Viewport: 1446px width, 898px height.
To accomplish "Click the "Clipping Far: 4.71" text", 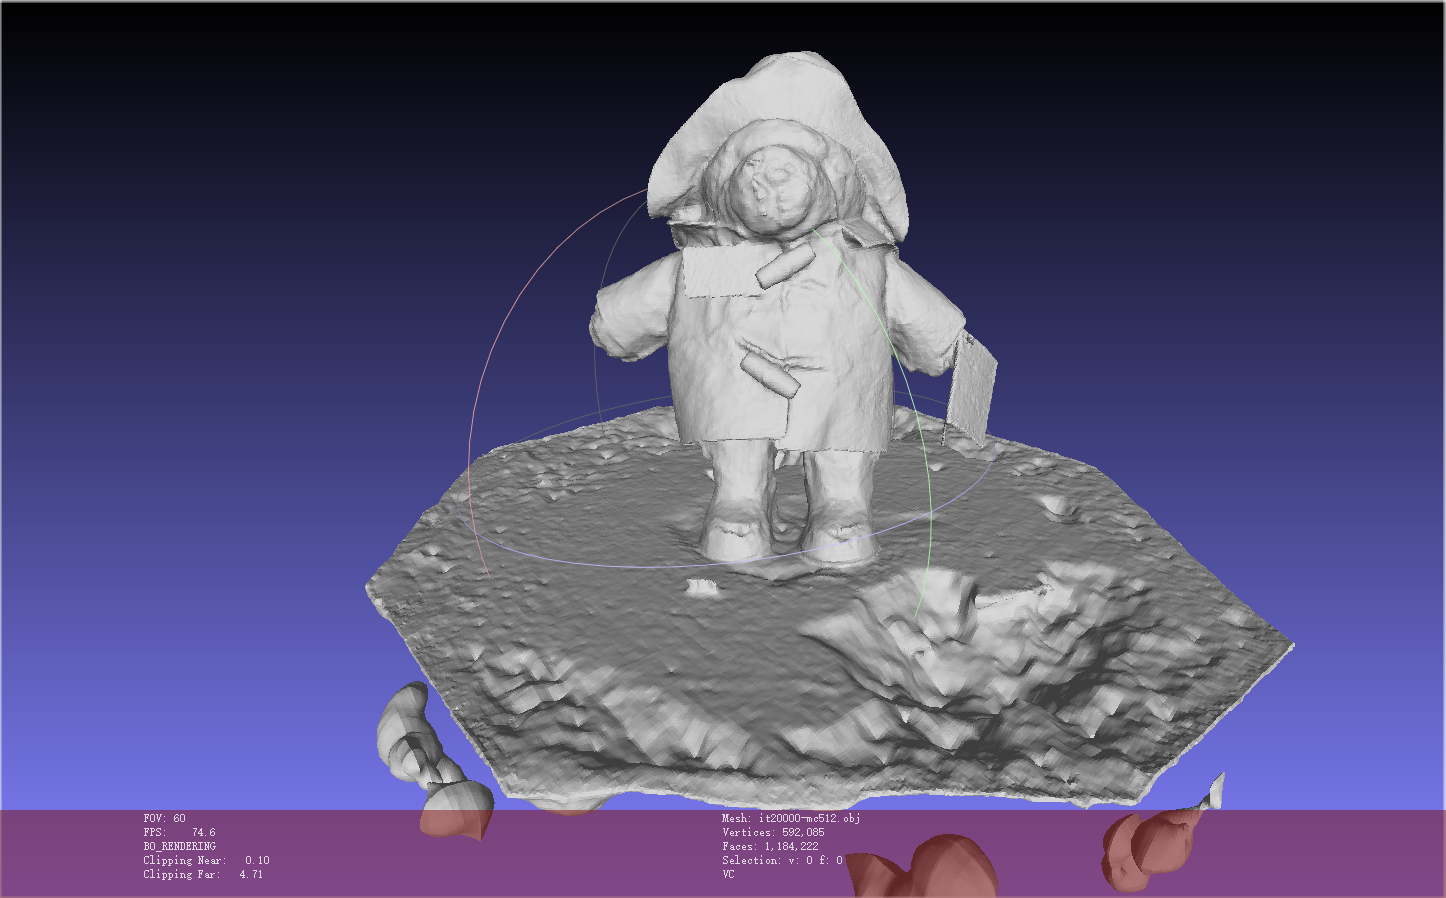I will coord(203,874).
